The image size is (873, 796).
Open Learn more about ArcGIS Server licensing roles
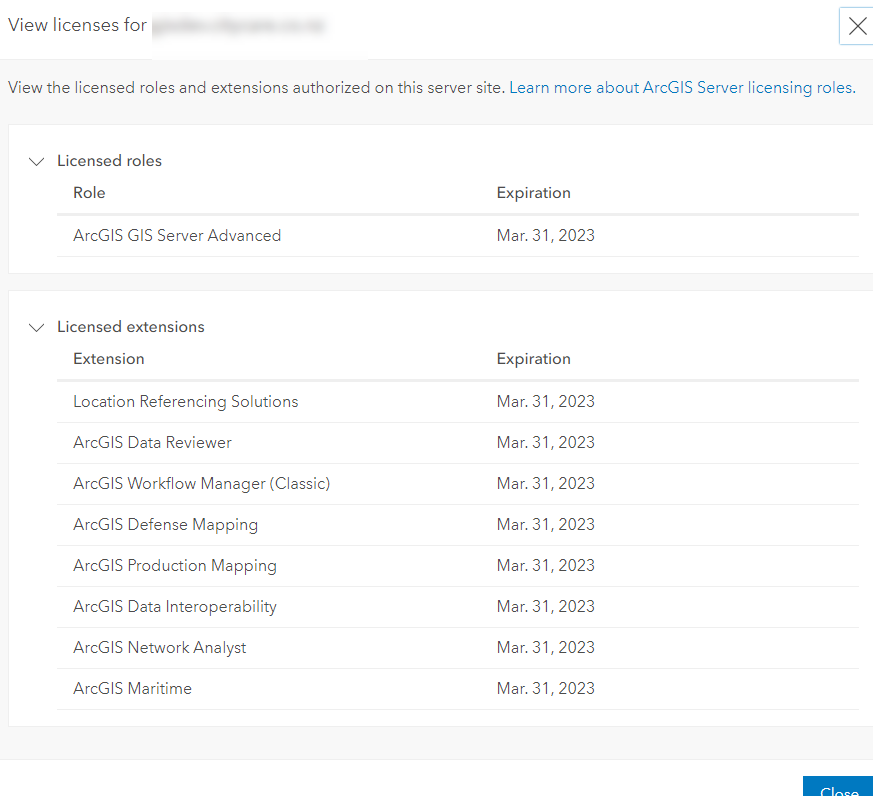pos(682,88)
